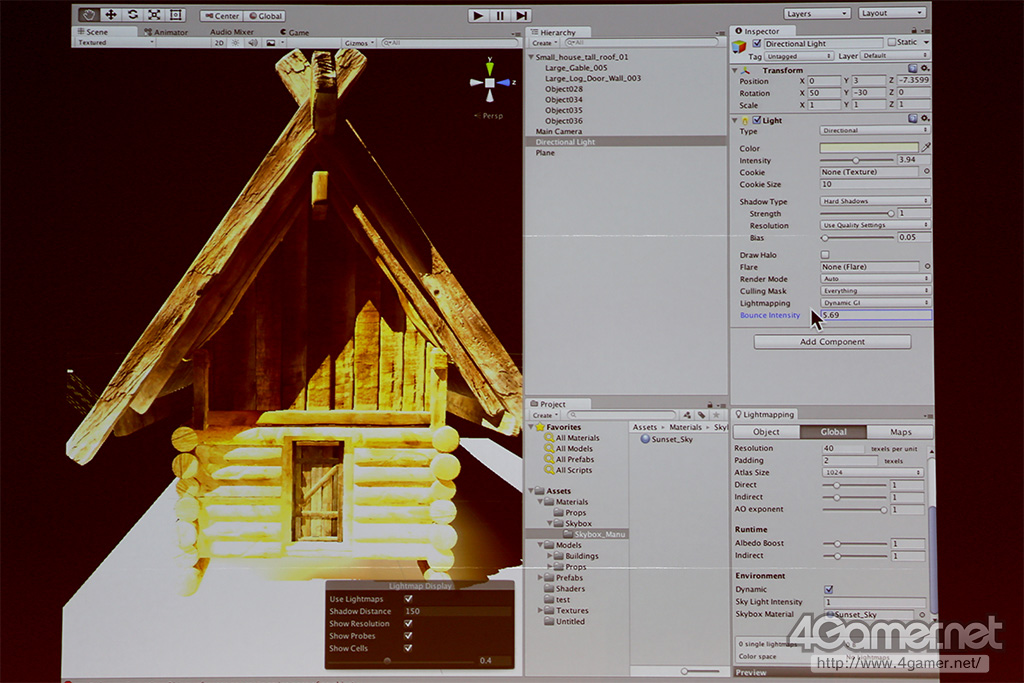Select the Scale tool

point(154,15)
